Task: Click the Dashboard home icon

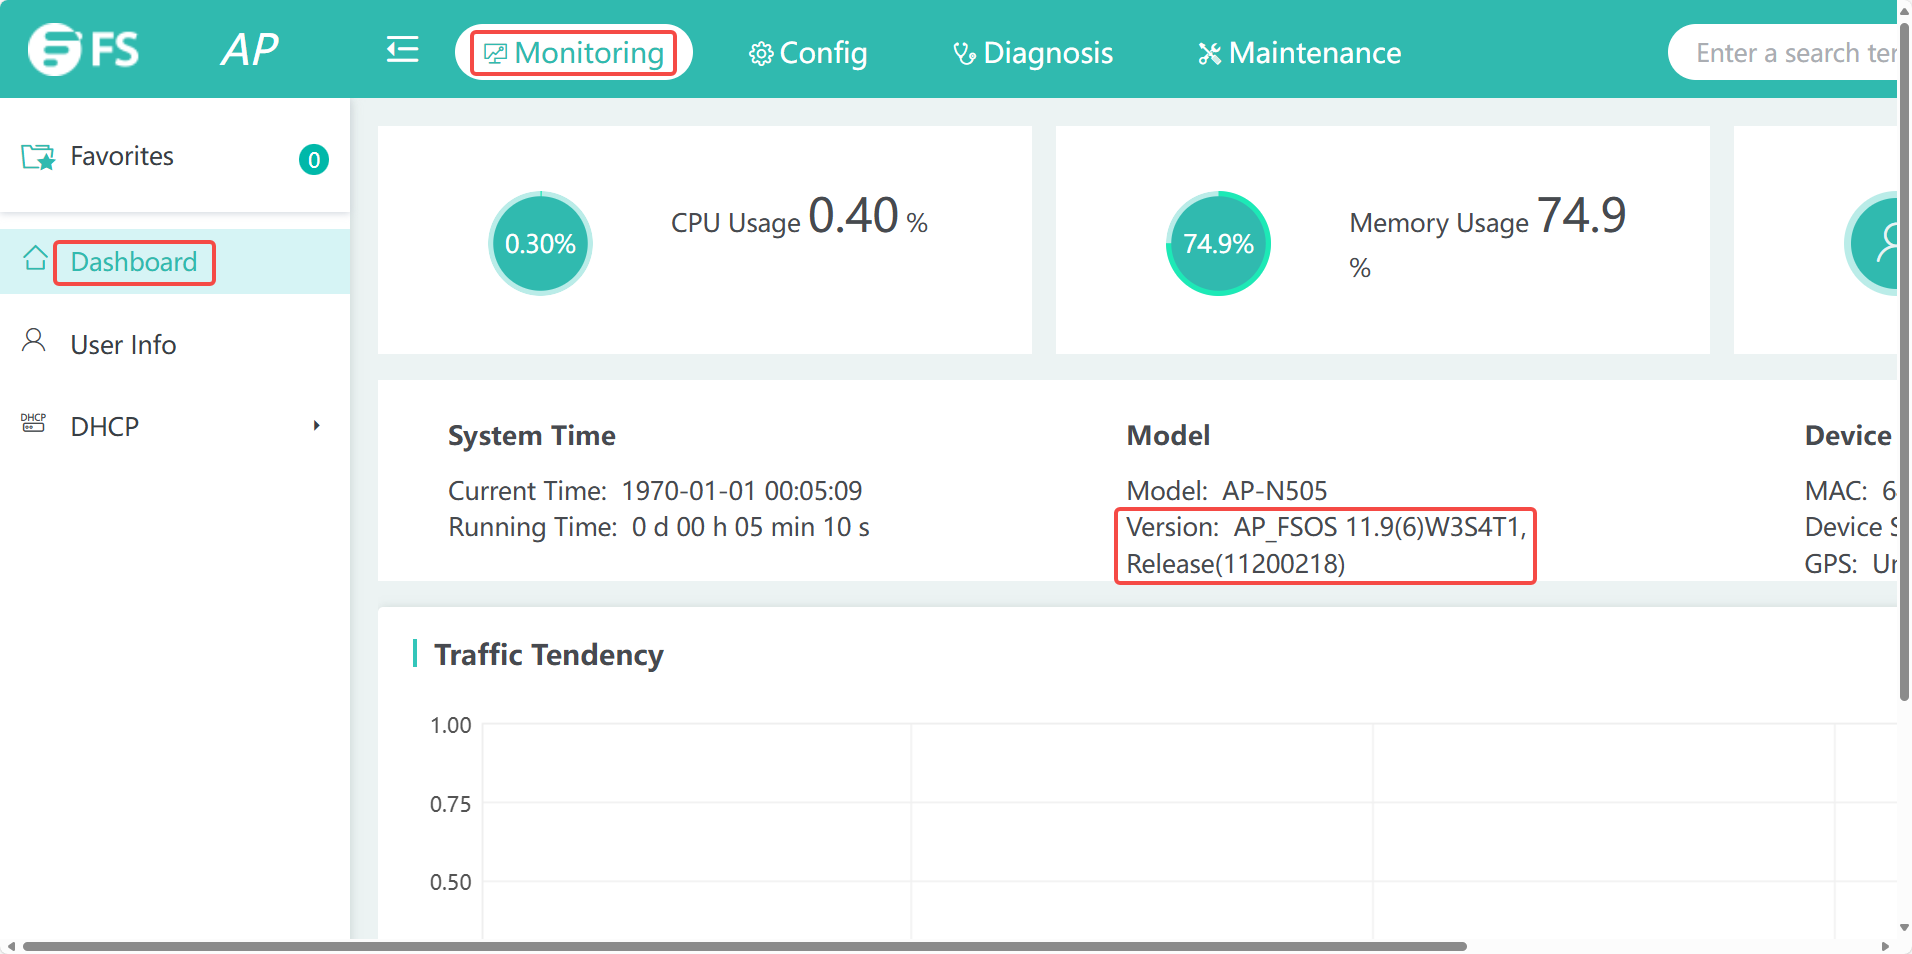Action: click(35, 259)
